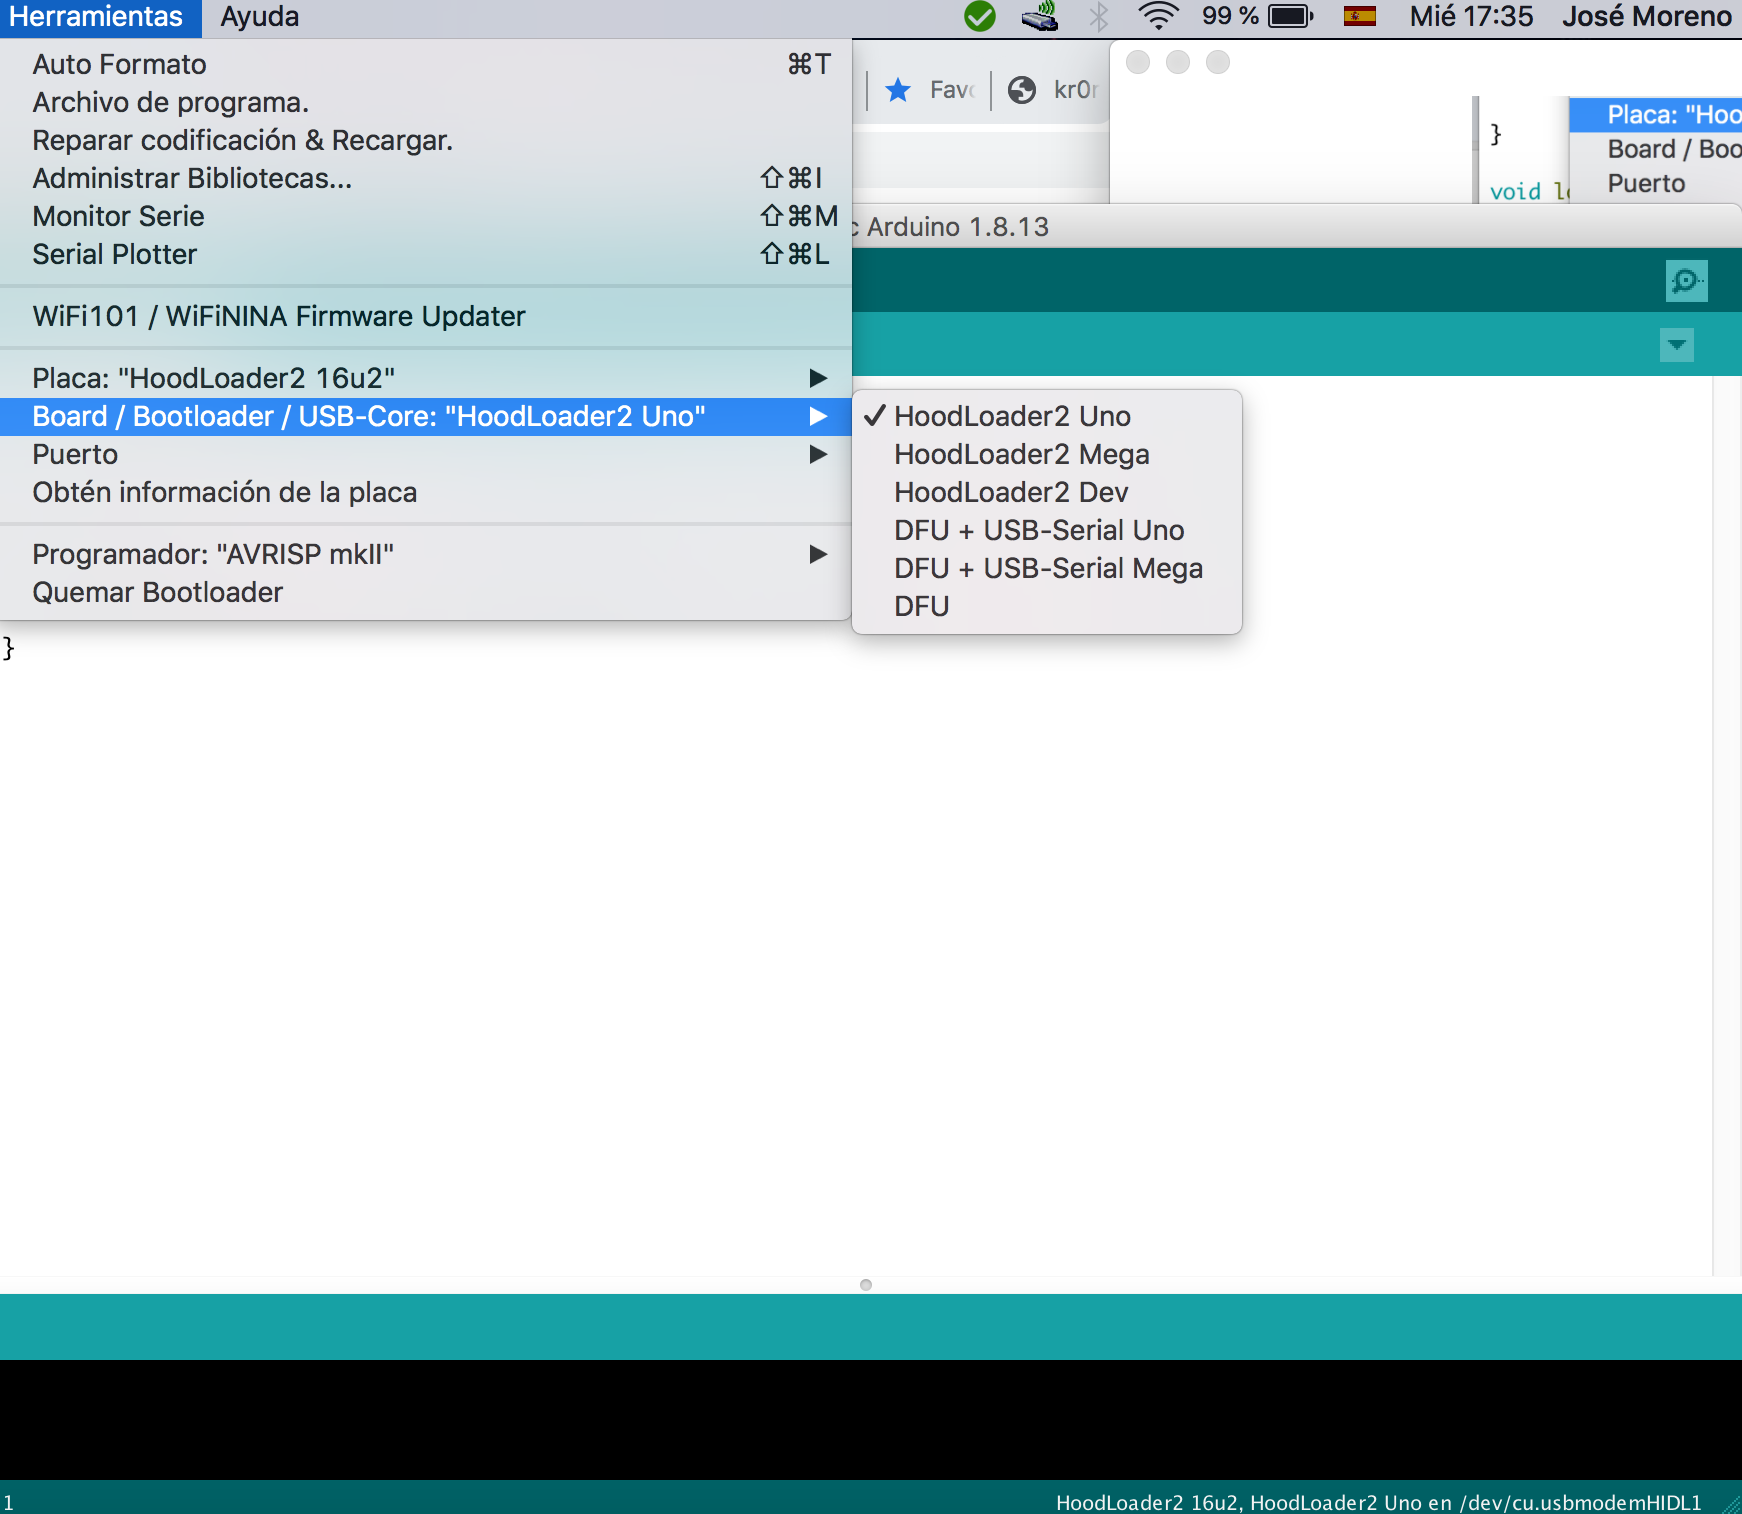Screen dimensions: 1742x1514
Task: Open Monitor Serie menu entry
Action: click(425, 216)
